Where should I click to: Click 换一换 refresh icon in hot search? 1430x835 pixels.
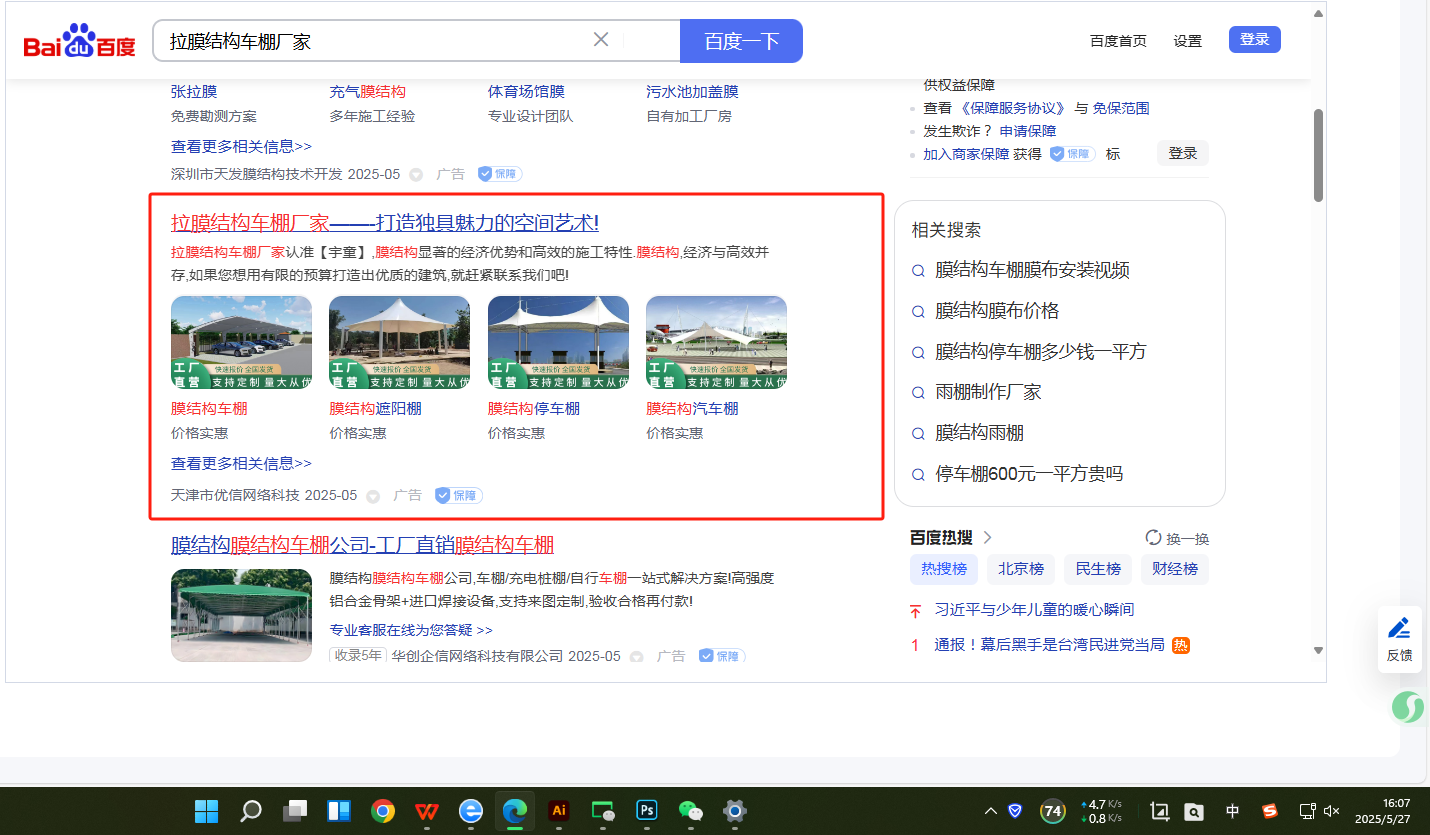(1153, 538)
